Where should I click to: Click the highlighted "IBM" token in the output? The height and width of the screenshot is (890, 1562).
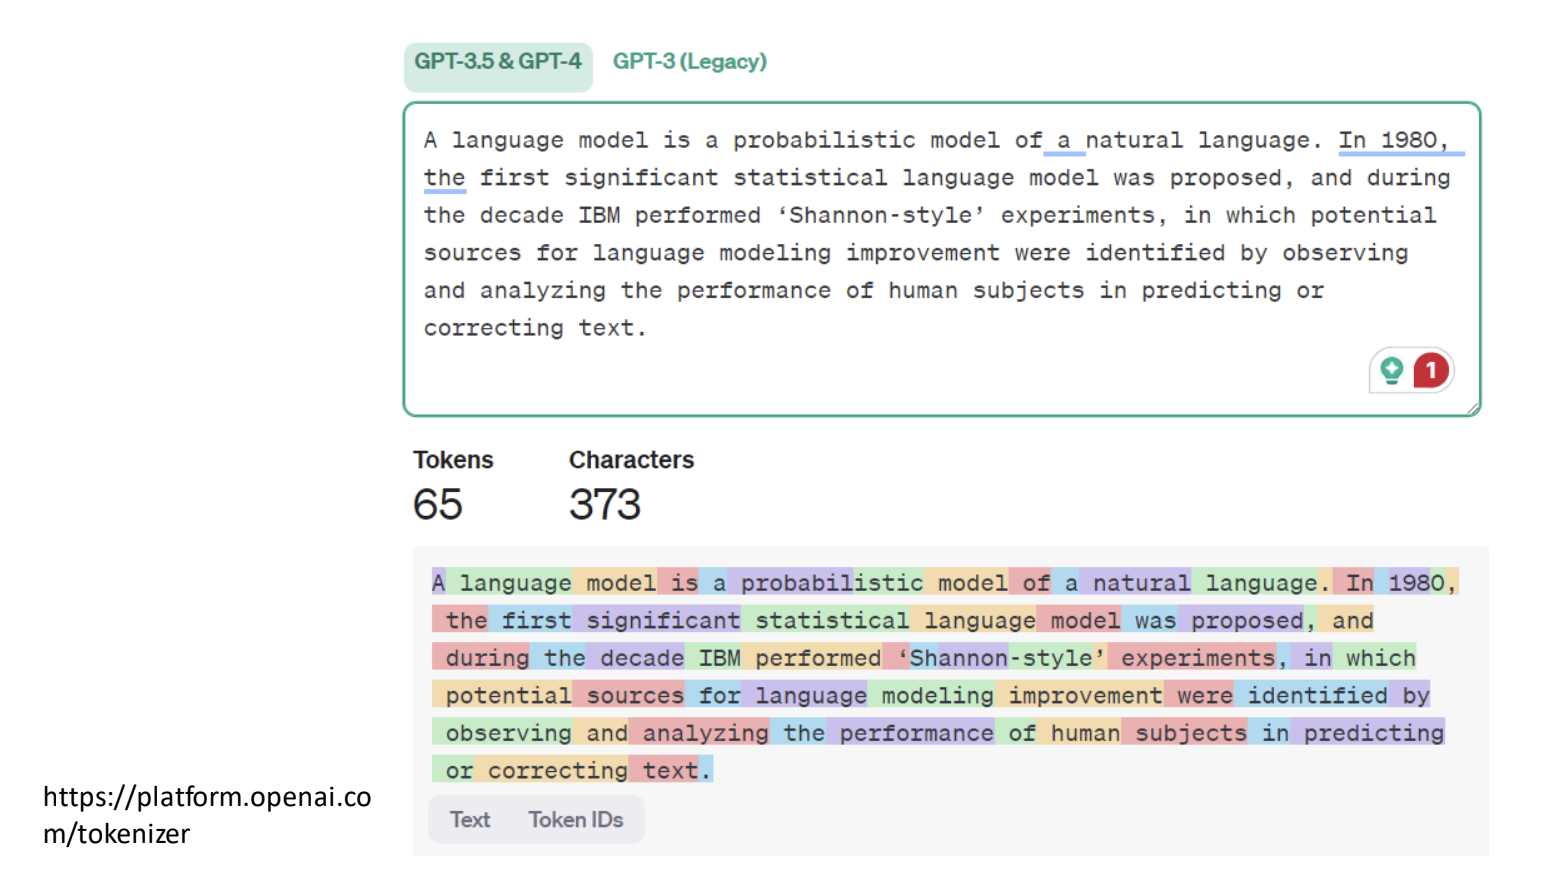(719, 658)
